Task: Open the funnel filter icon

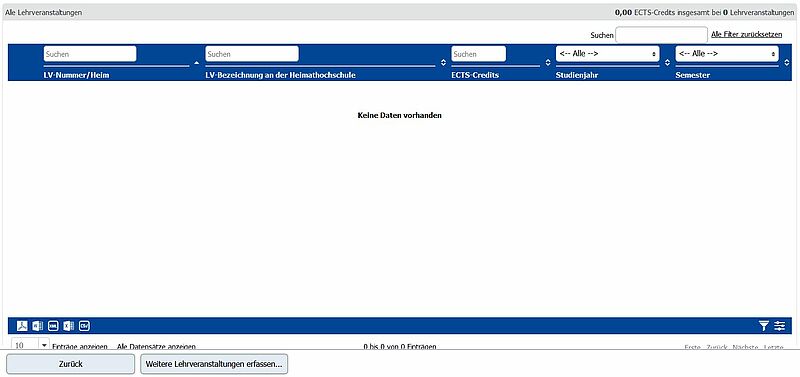Action: [764, 326]
